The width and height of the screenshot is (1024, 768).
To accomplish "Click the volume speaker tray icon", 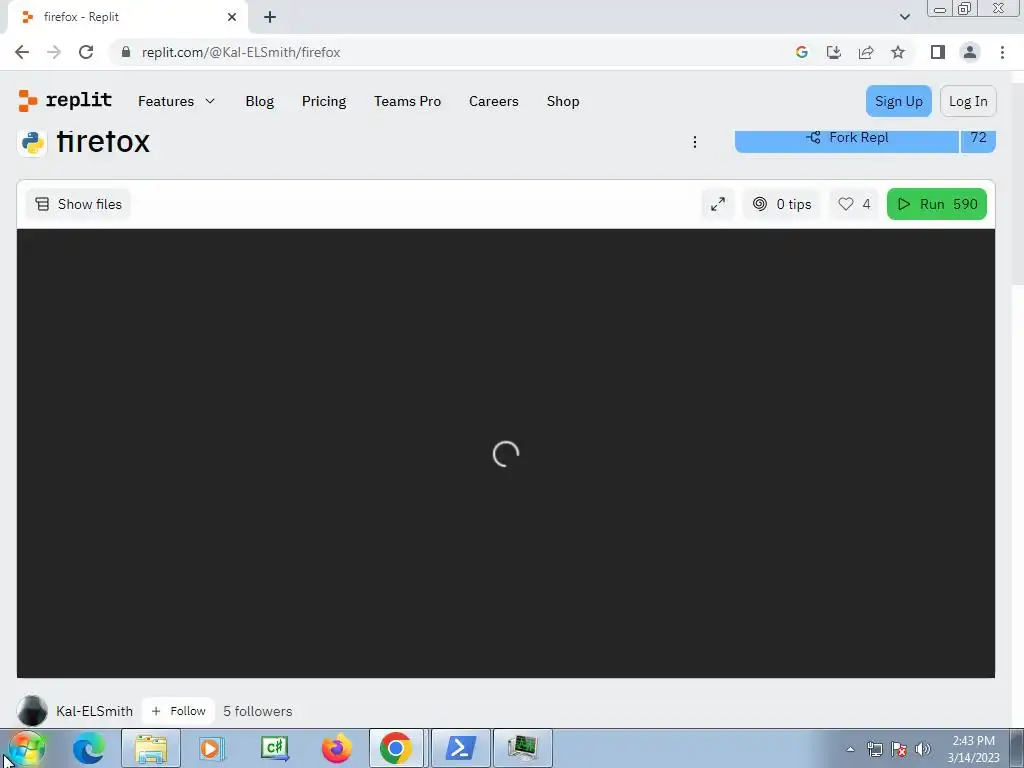I will point(922,749).
